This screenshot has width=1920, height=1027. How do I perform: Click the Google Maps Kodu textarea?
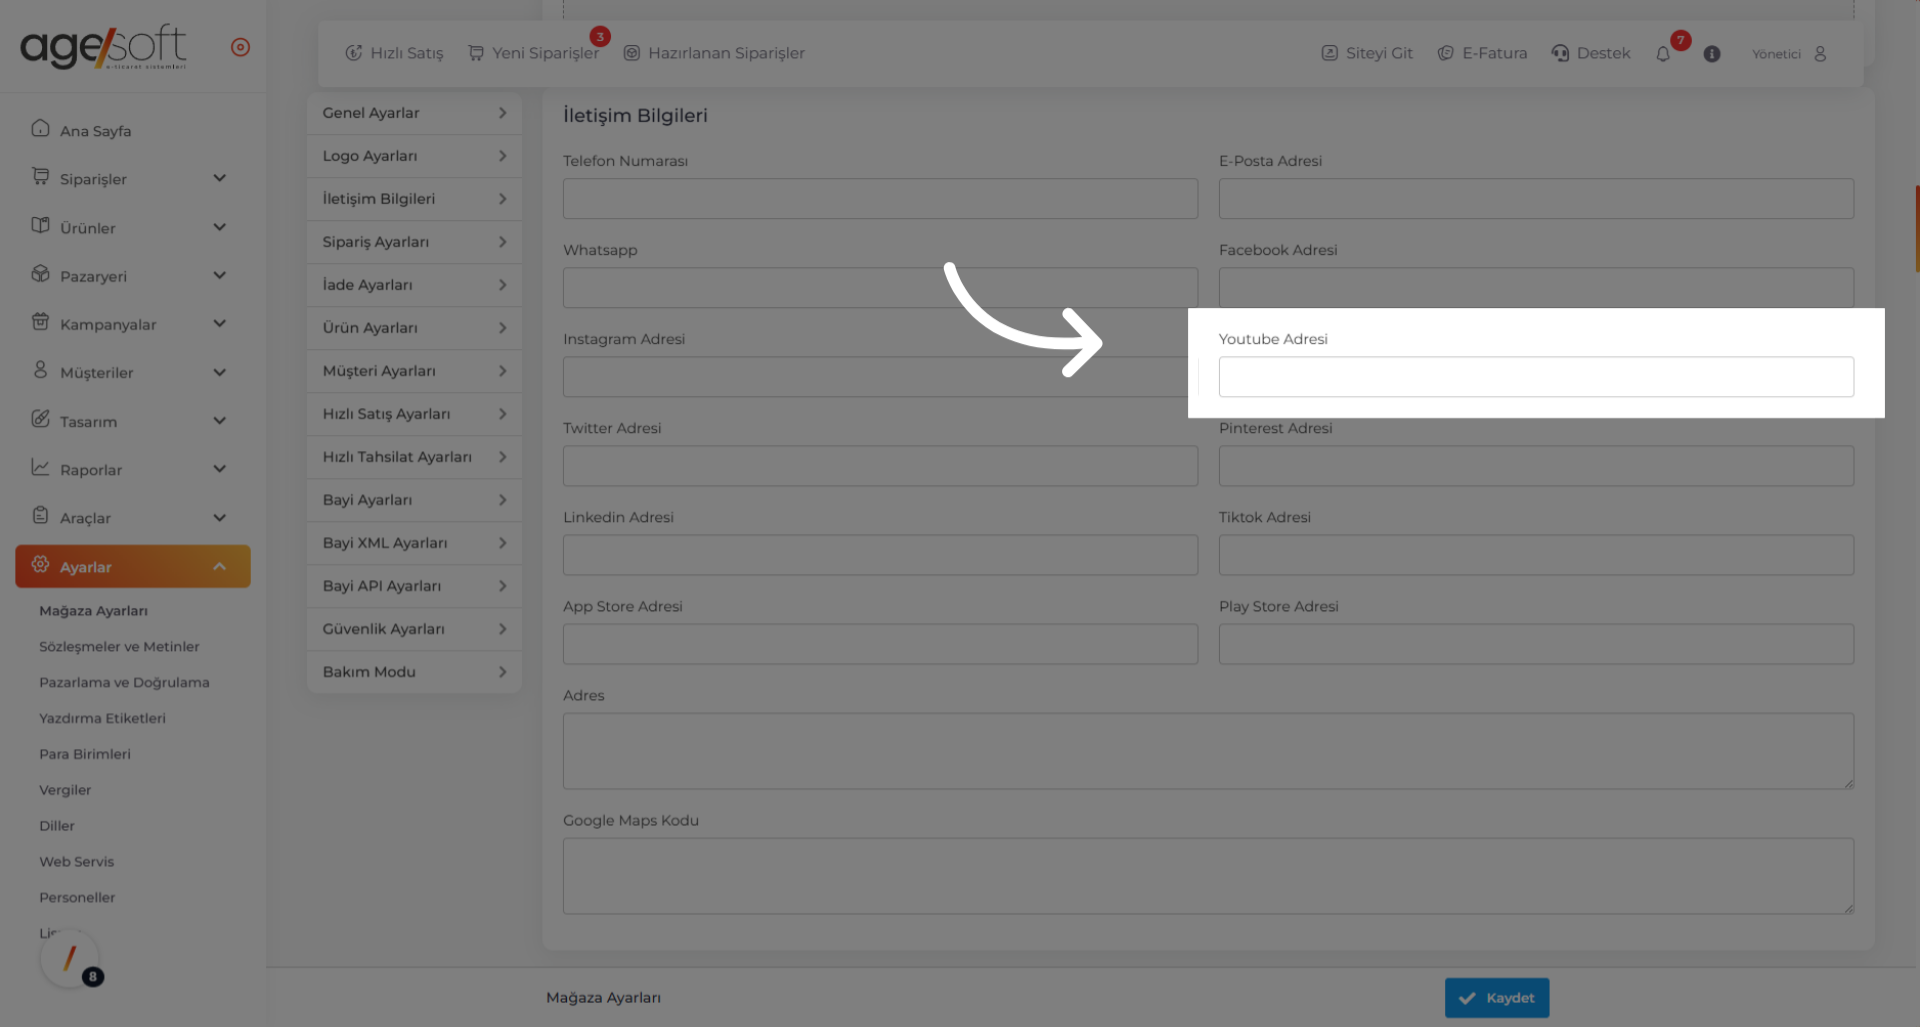(1208, 876)
